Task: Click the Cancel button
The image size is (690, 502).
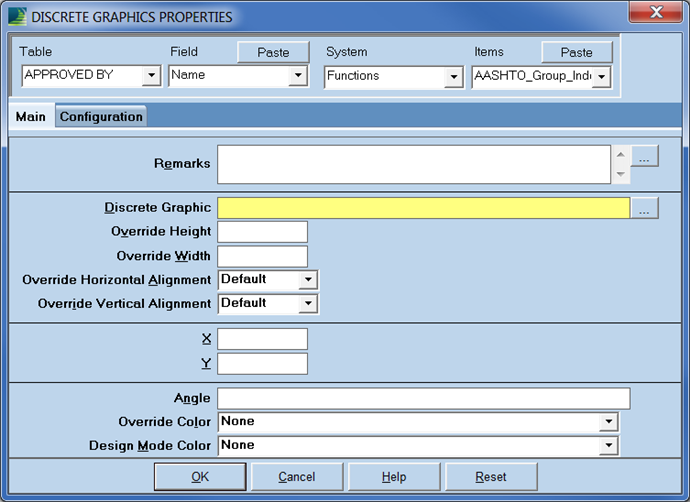Action: (x=297, y=476)
